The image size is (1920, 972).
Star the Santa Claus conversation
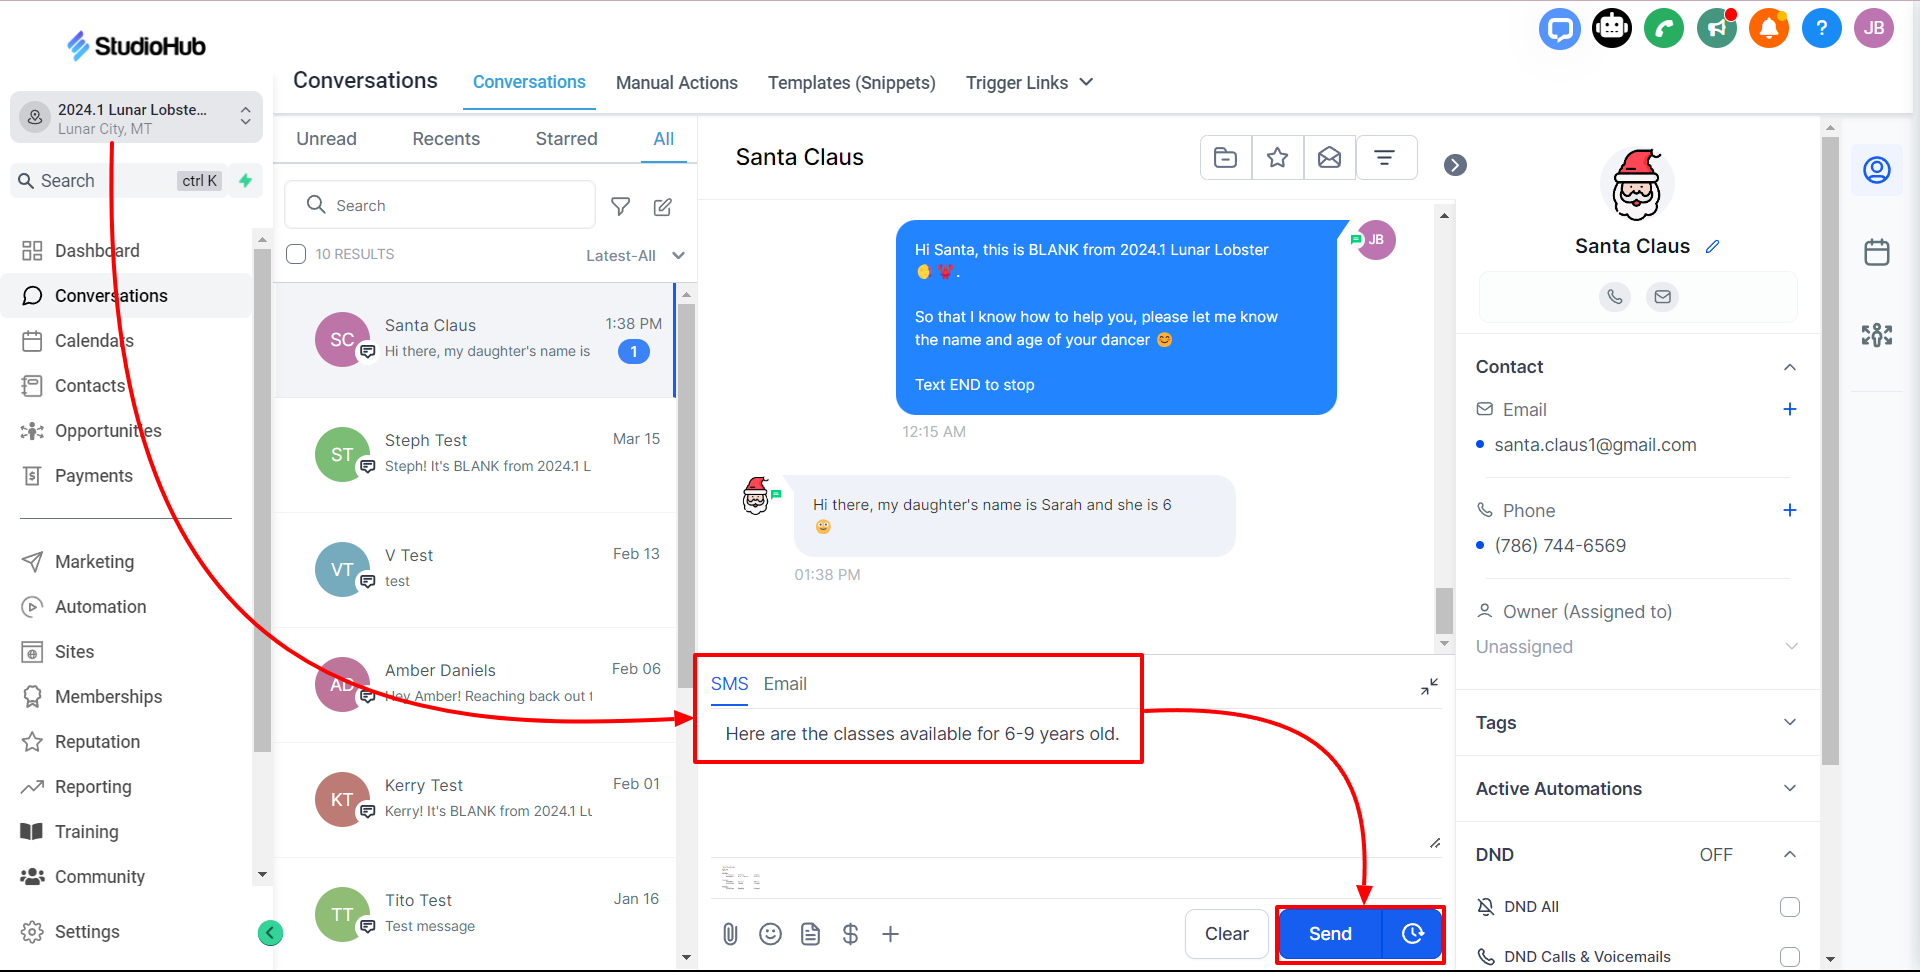(1277, 157)
